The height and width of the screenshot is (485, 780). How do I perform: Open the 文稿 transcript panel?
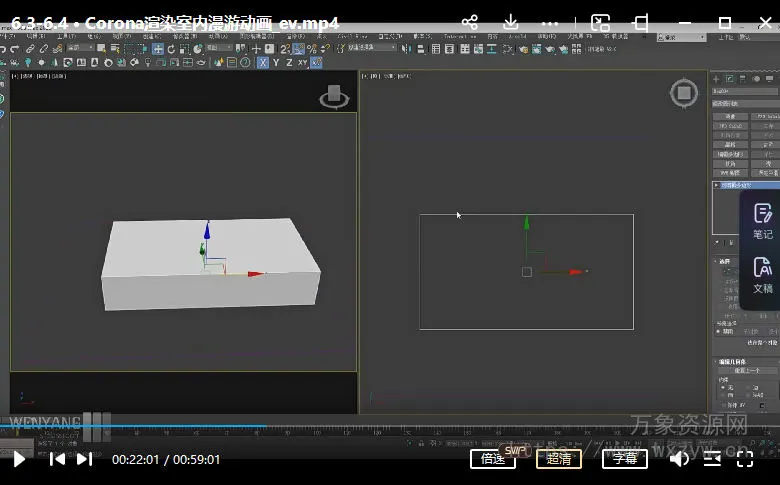(x=762, y=274)
